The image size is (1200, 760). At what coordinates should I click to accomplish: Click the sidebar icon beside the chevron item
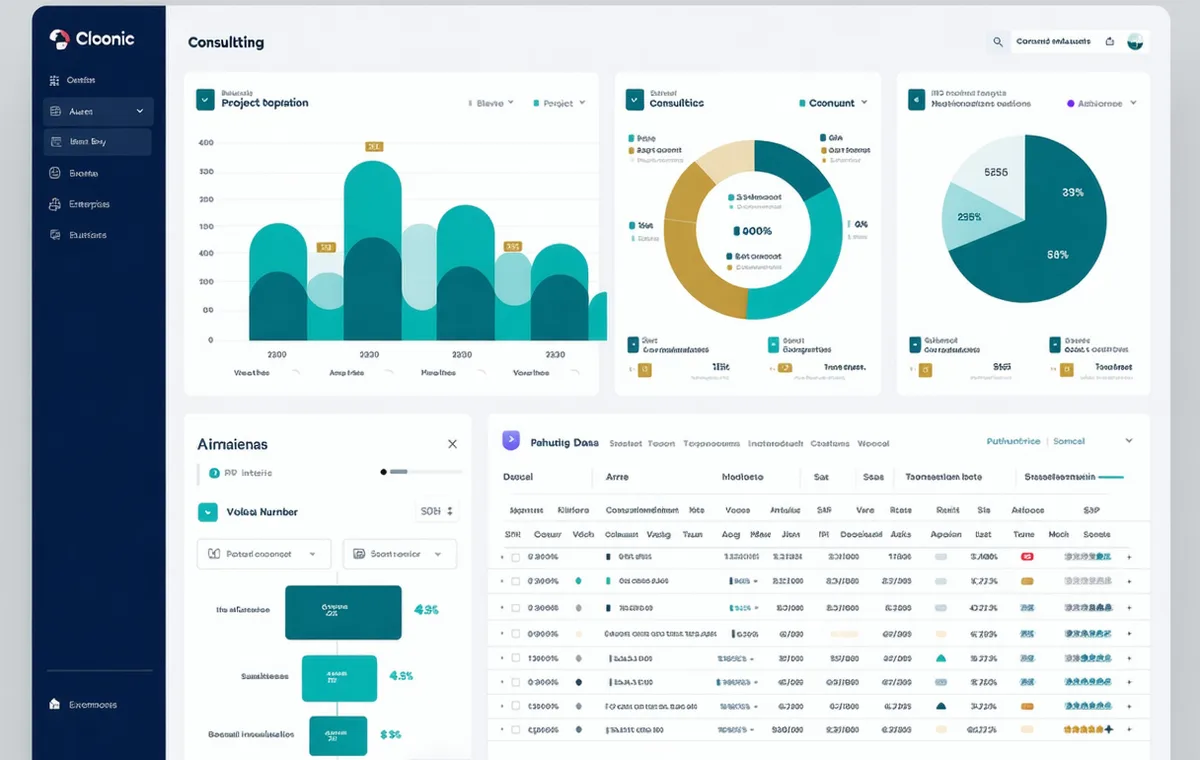54,111
